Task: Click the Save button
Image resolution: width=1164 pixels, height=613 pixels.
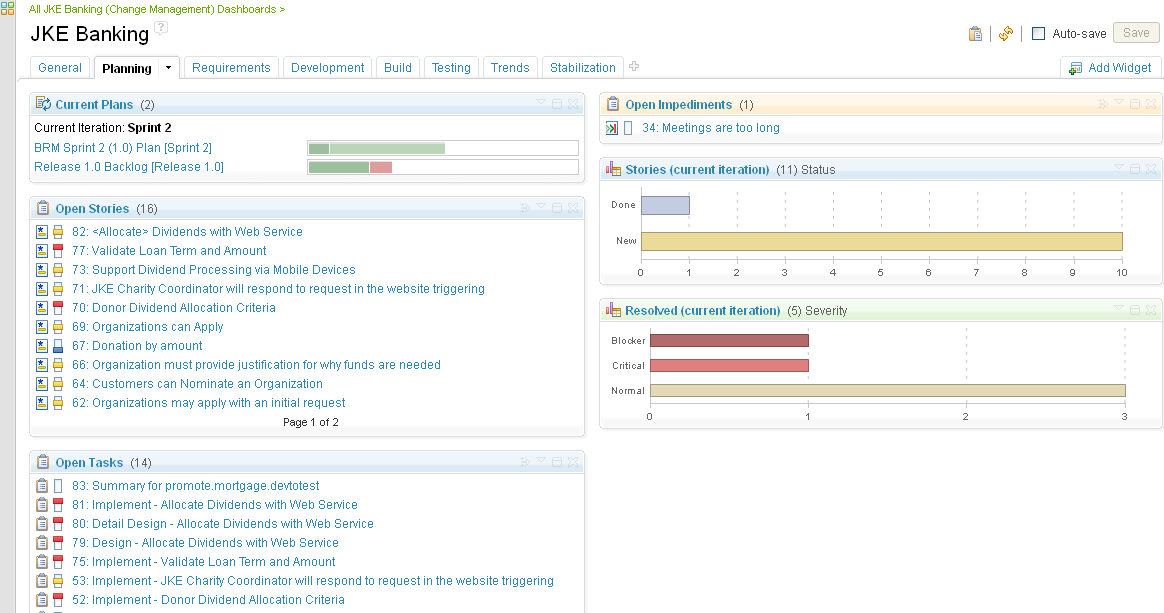Action: click(x=1135, y=32)
